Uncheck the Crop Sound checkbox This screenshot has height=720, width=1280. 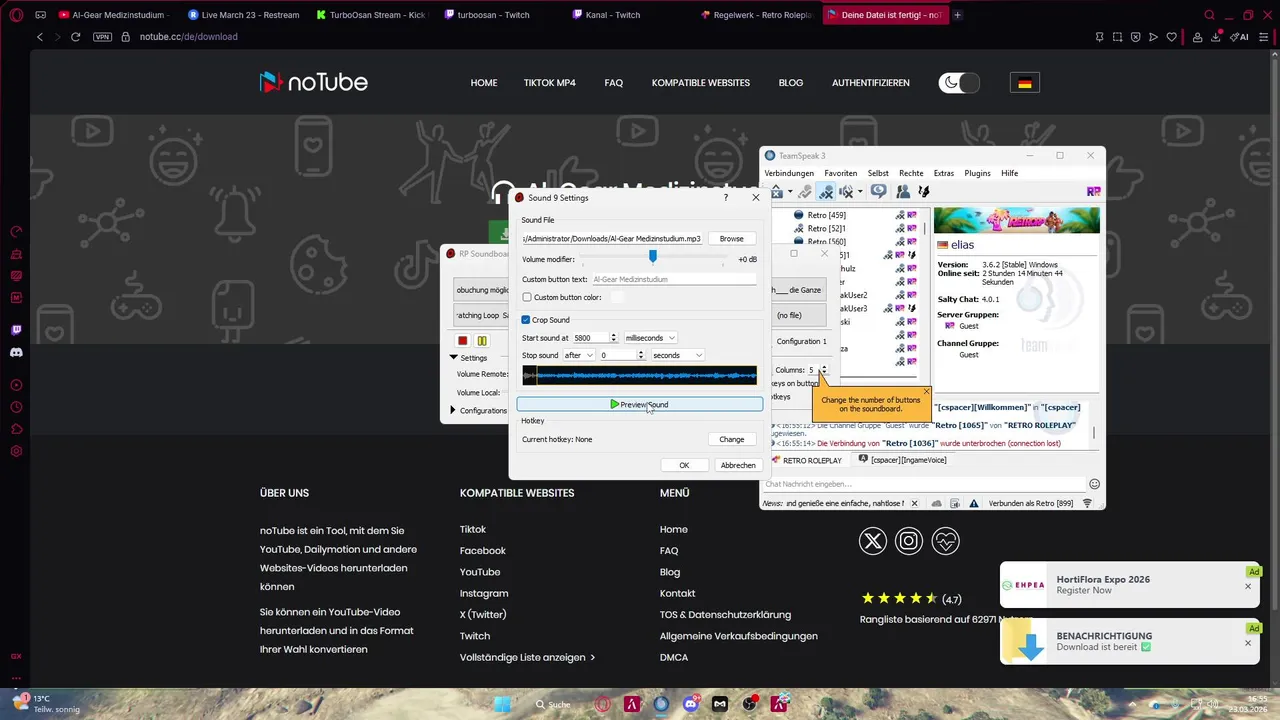click(x=526, y=320)
